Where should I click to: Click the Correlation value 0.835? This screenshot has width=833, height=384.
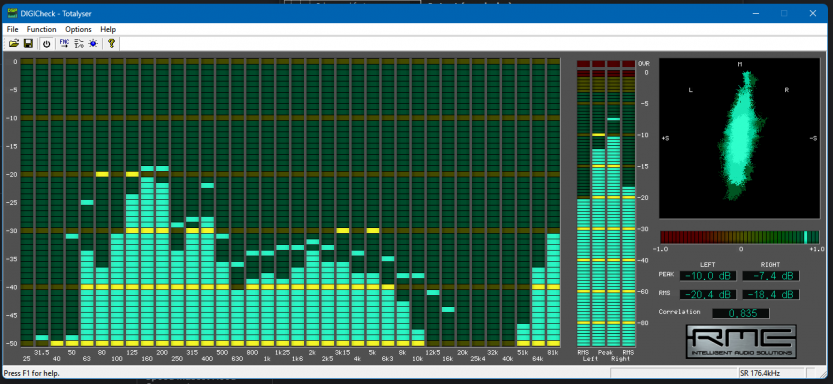tap(741, 313)
